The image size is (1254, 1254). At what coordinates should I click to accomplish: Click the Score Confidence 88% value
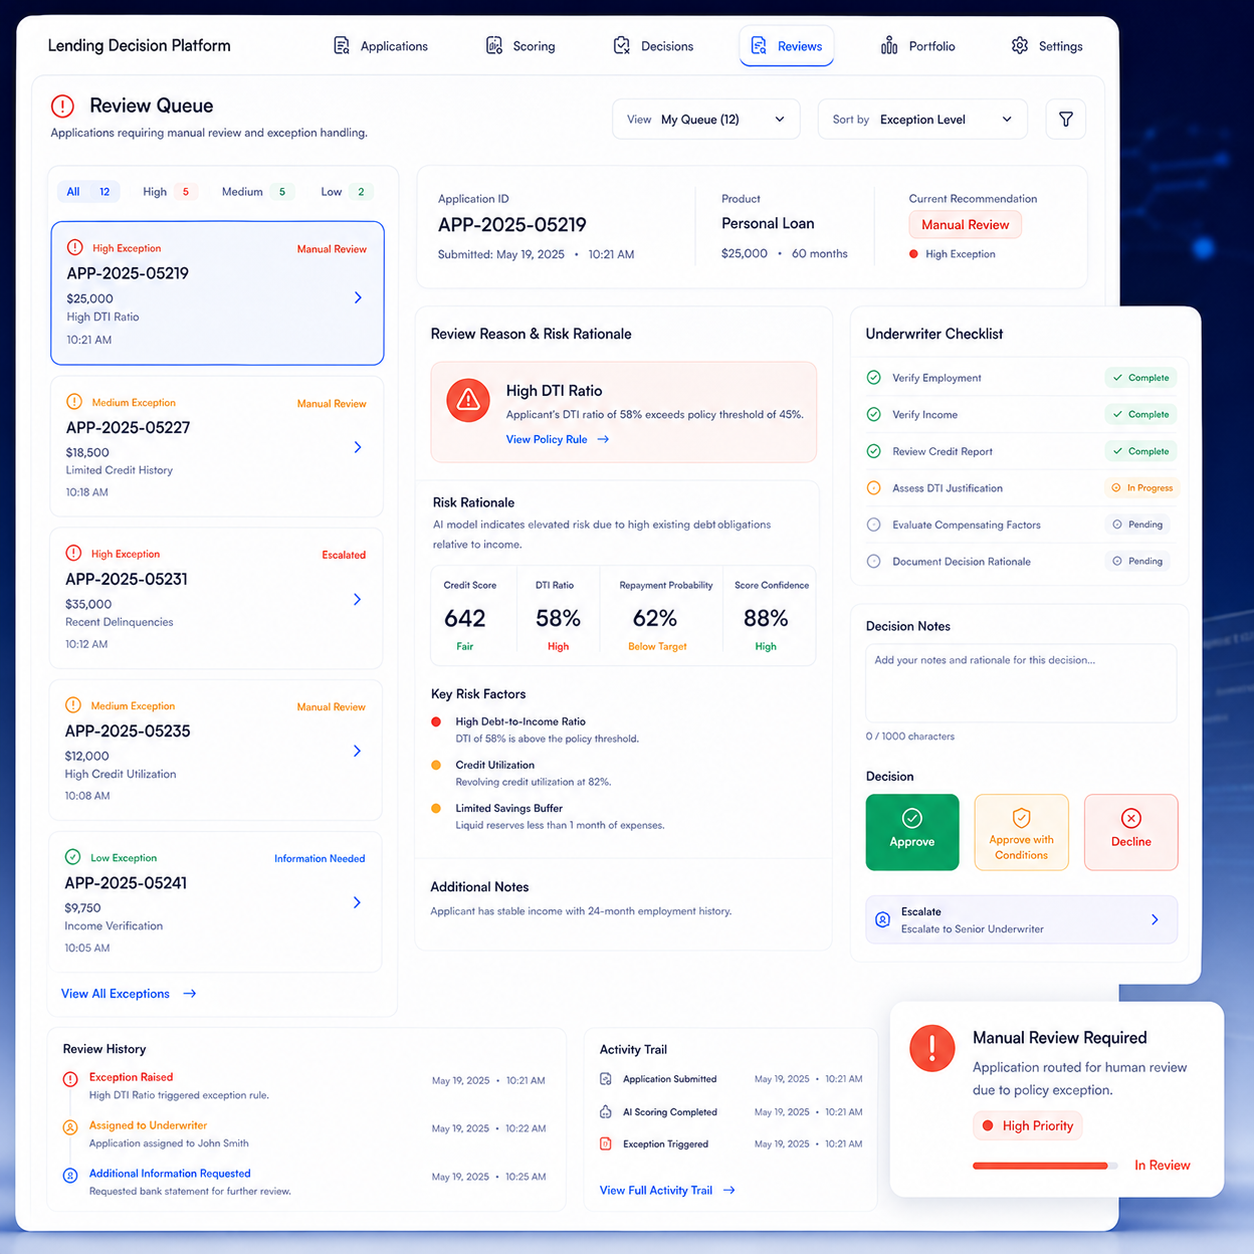[x=766, y=618]
